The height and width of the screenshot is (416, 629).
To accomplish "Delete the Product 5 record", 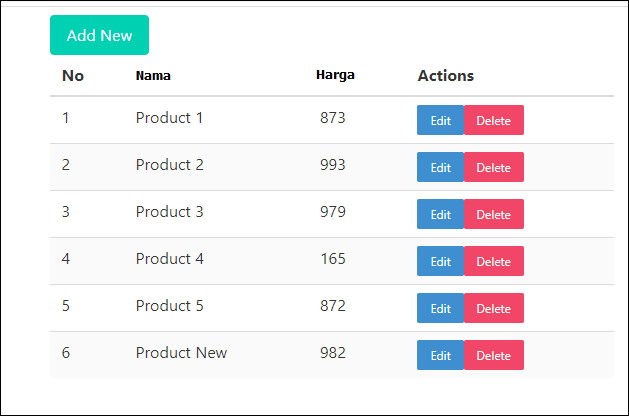I will 493,309.
